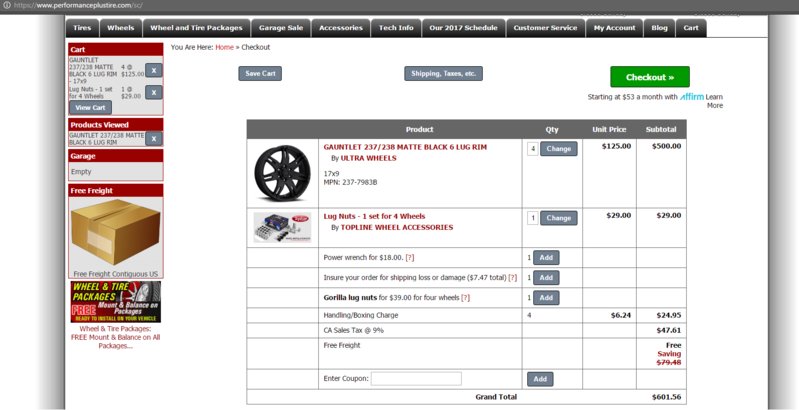The height and width of the screenshot is (410, 799).
Task: Open the ULTRA WHEELS brand link
Action: (368, 158)
